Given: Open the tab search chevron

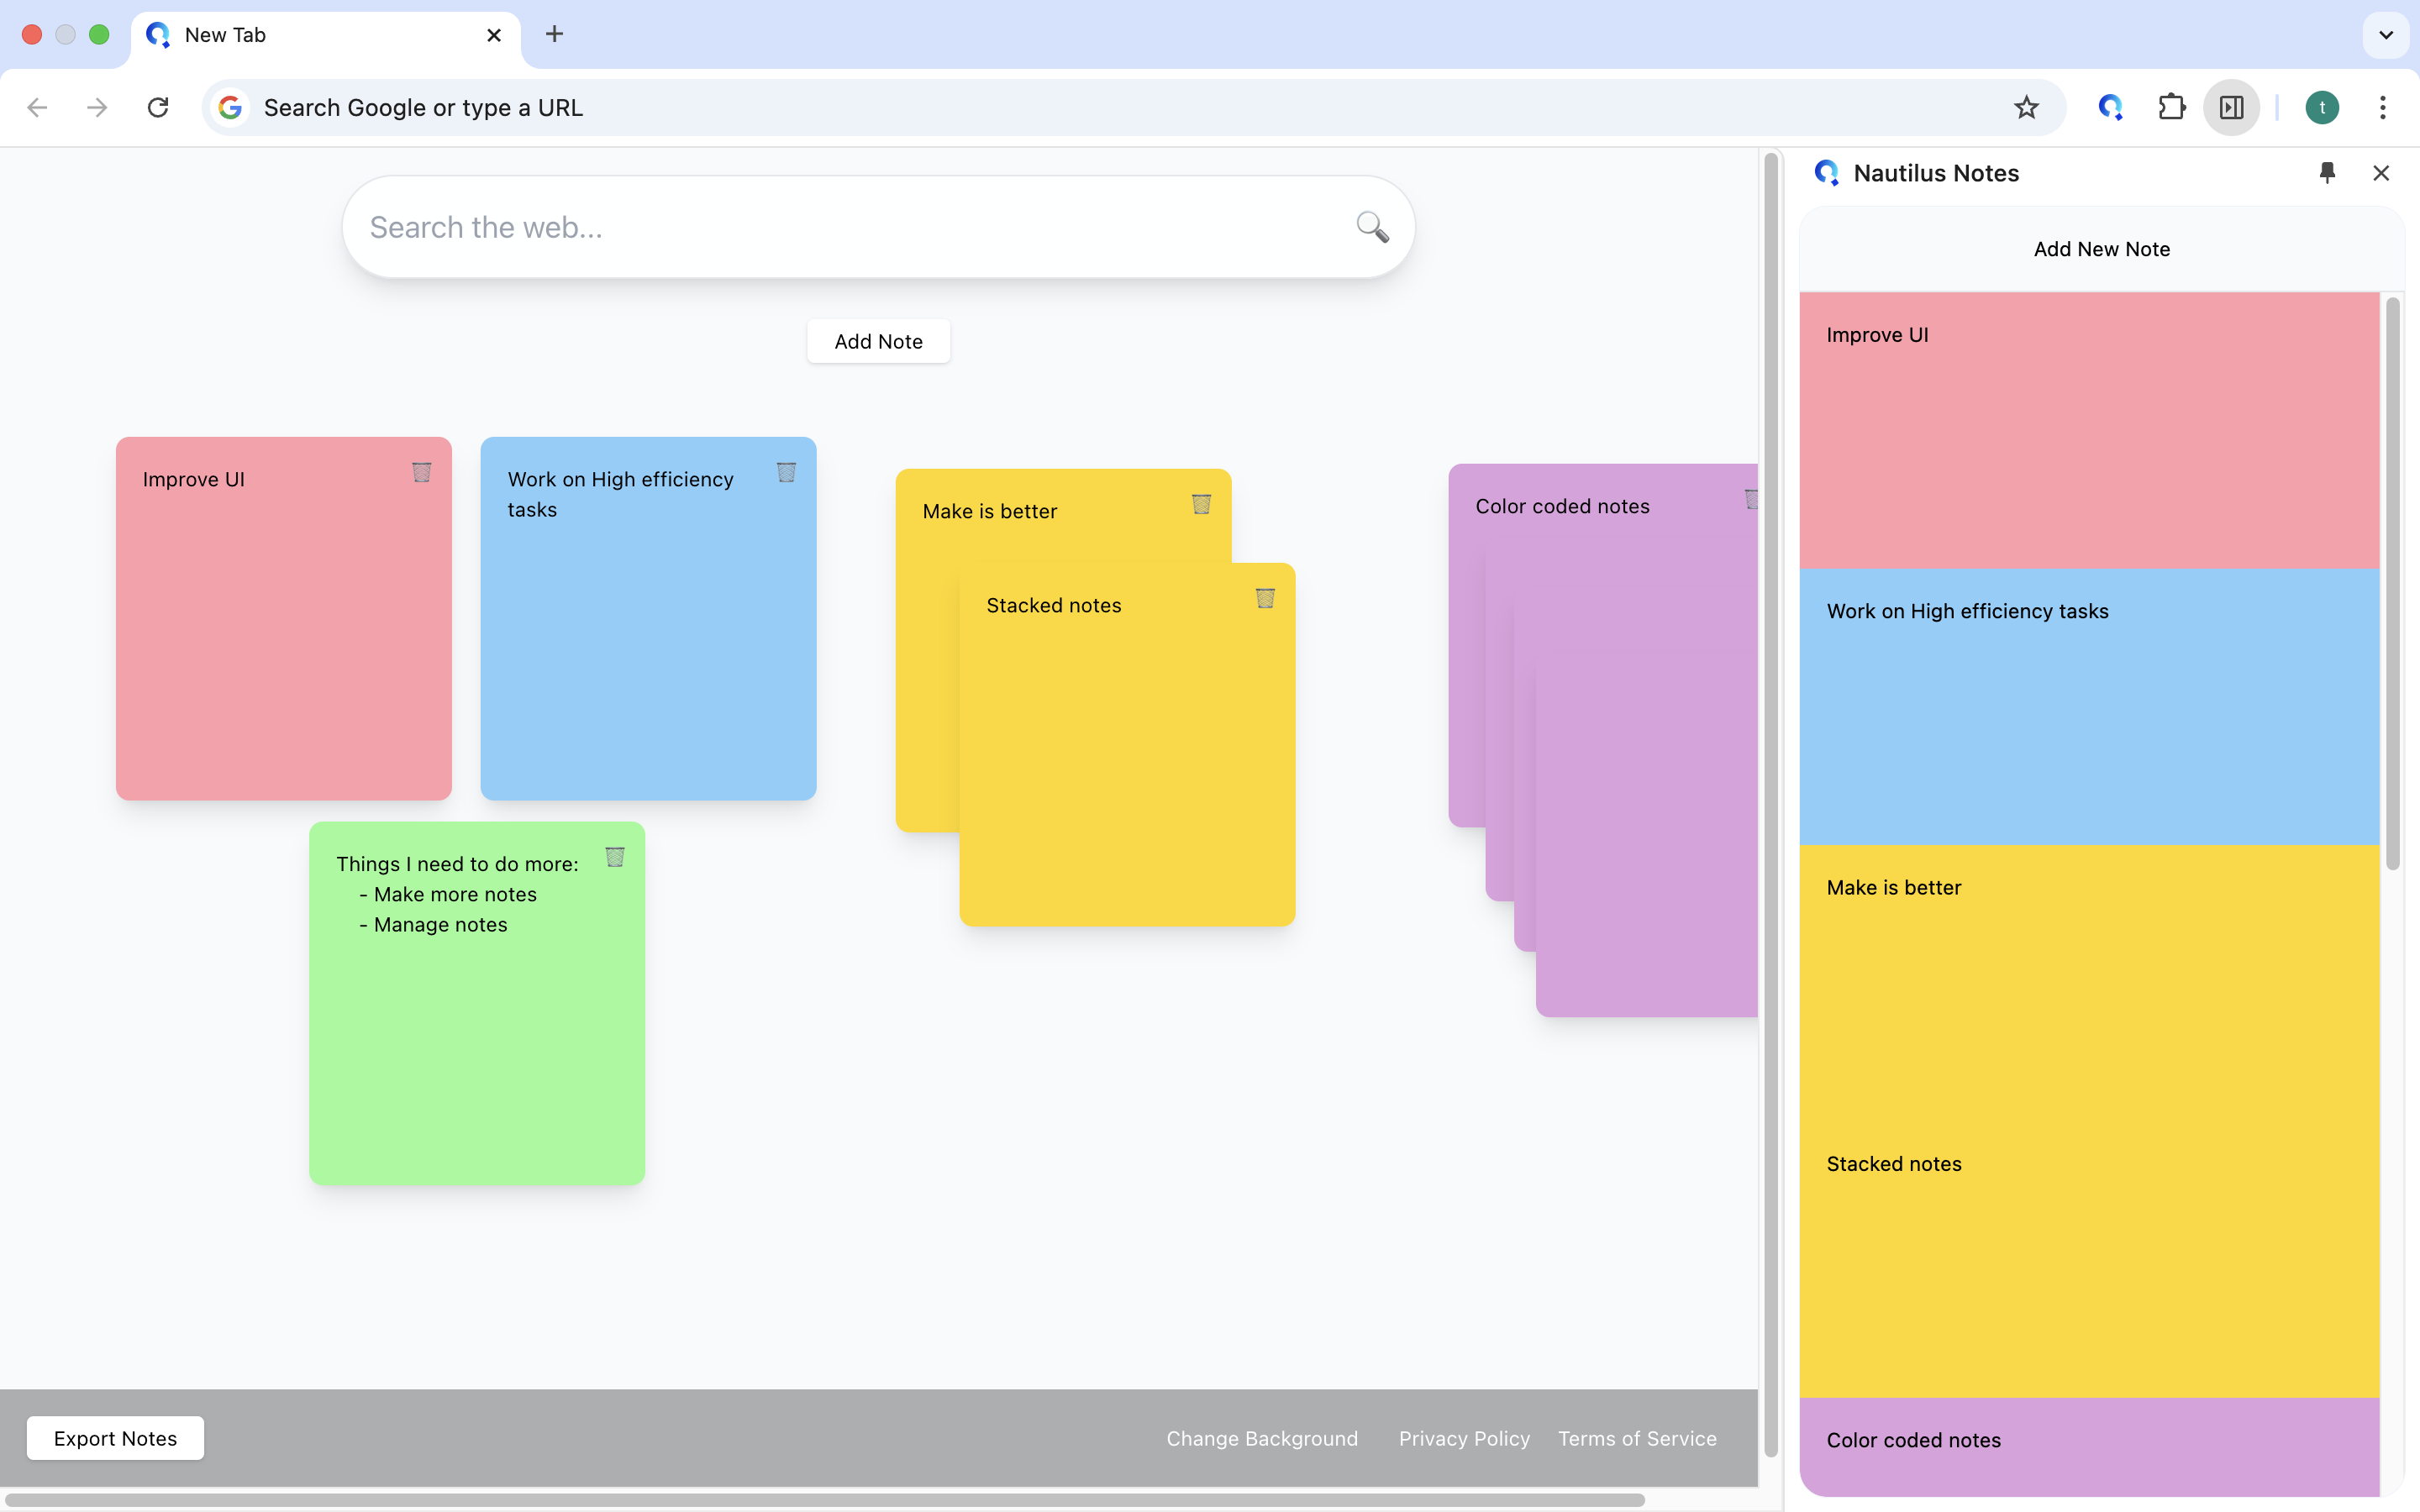Looking at the screenshot, I should [2386, 35].
